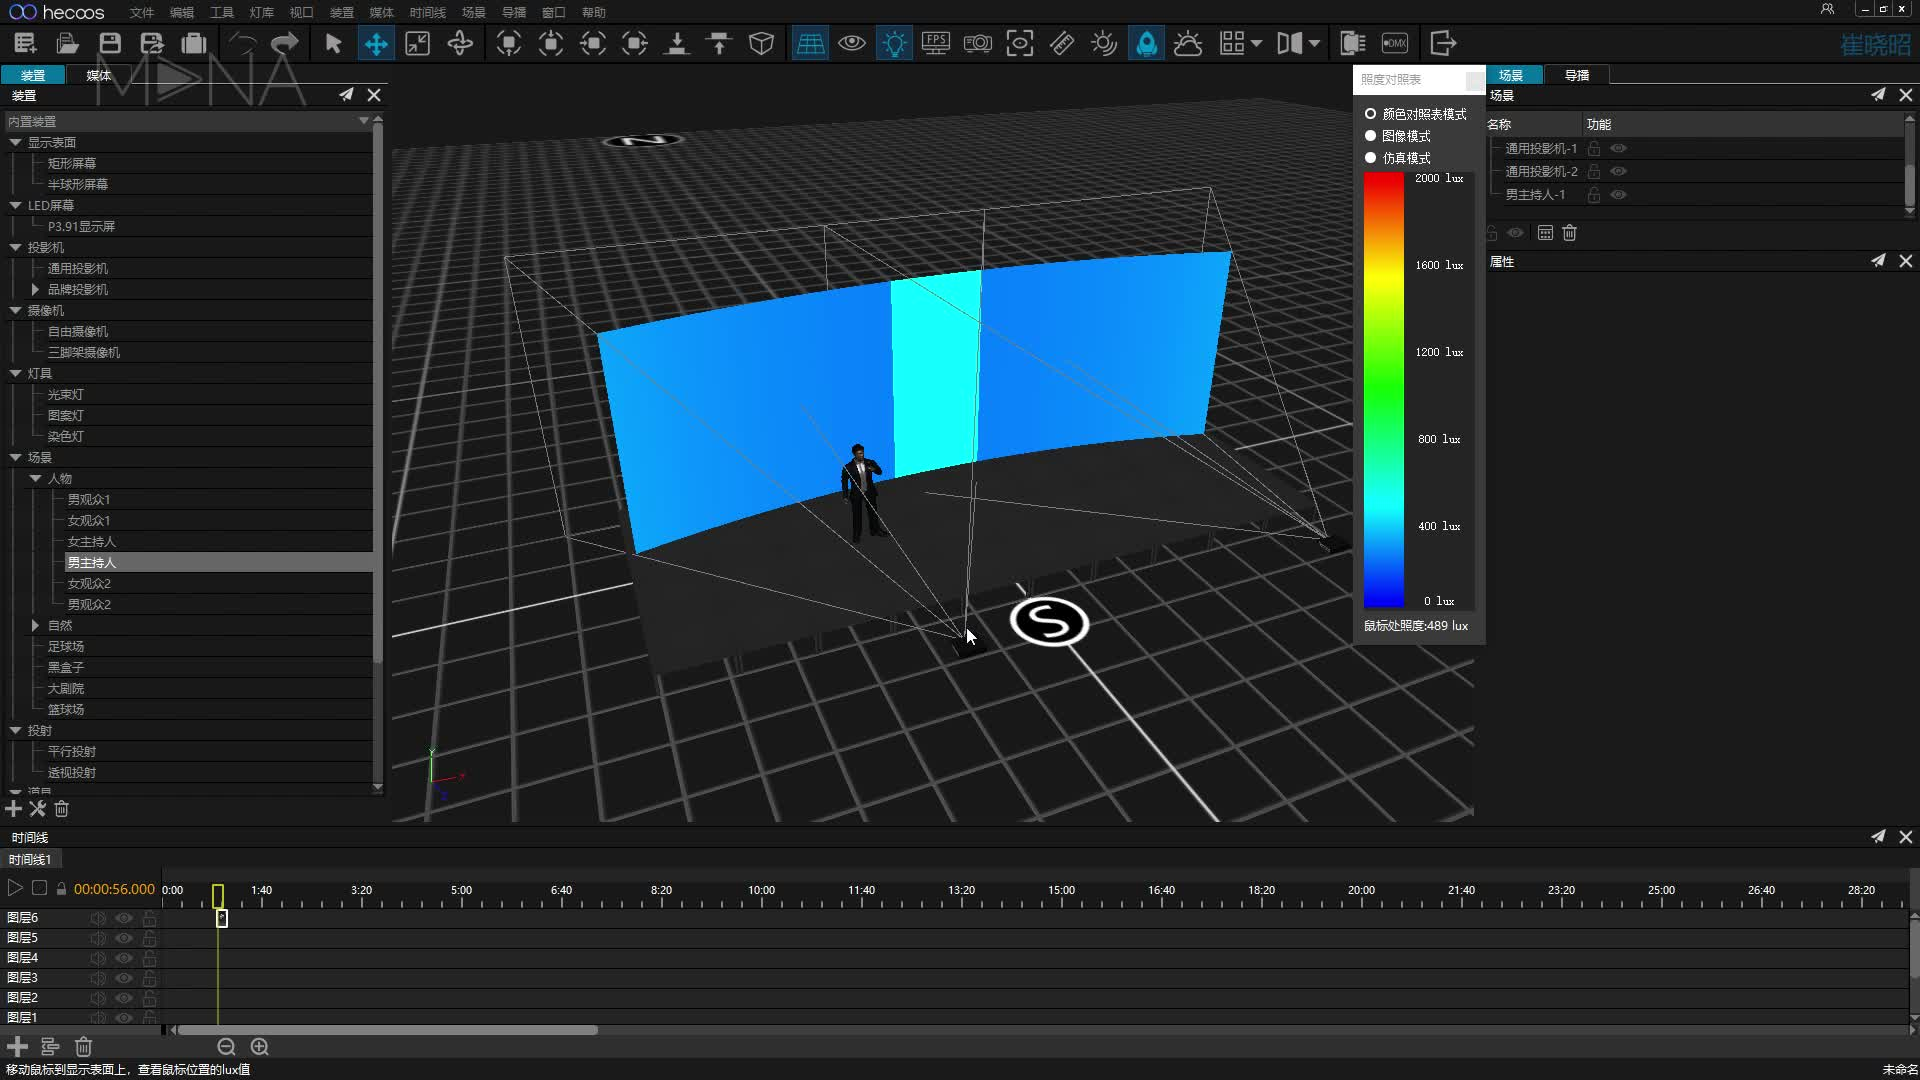Click the DMX toolbar icon
Image resolution: width=1920 pixels, height=1080 pixels.
tap(1394, 43)
